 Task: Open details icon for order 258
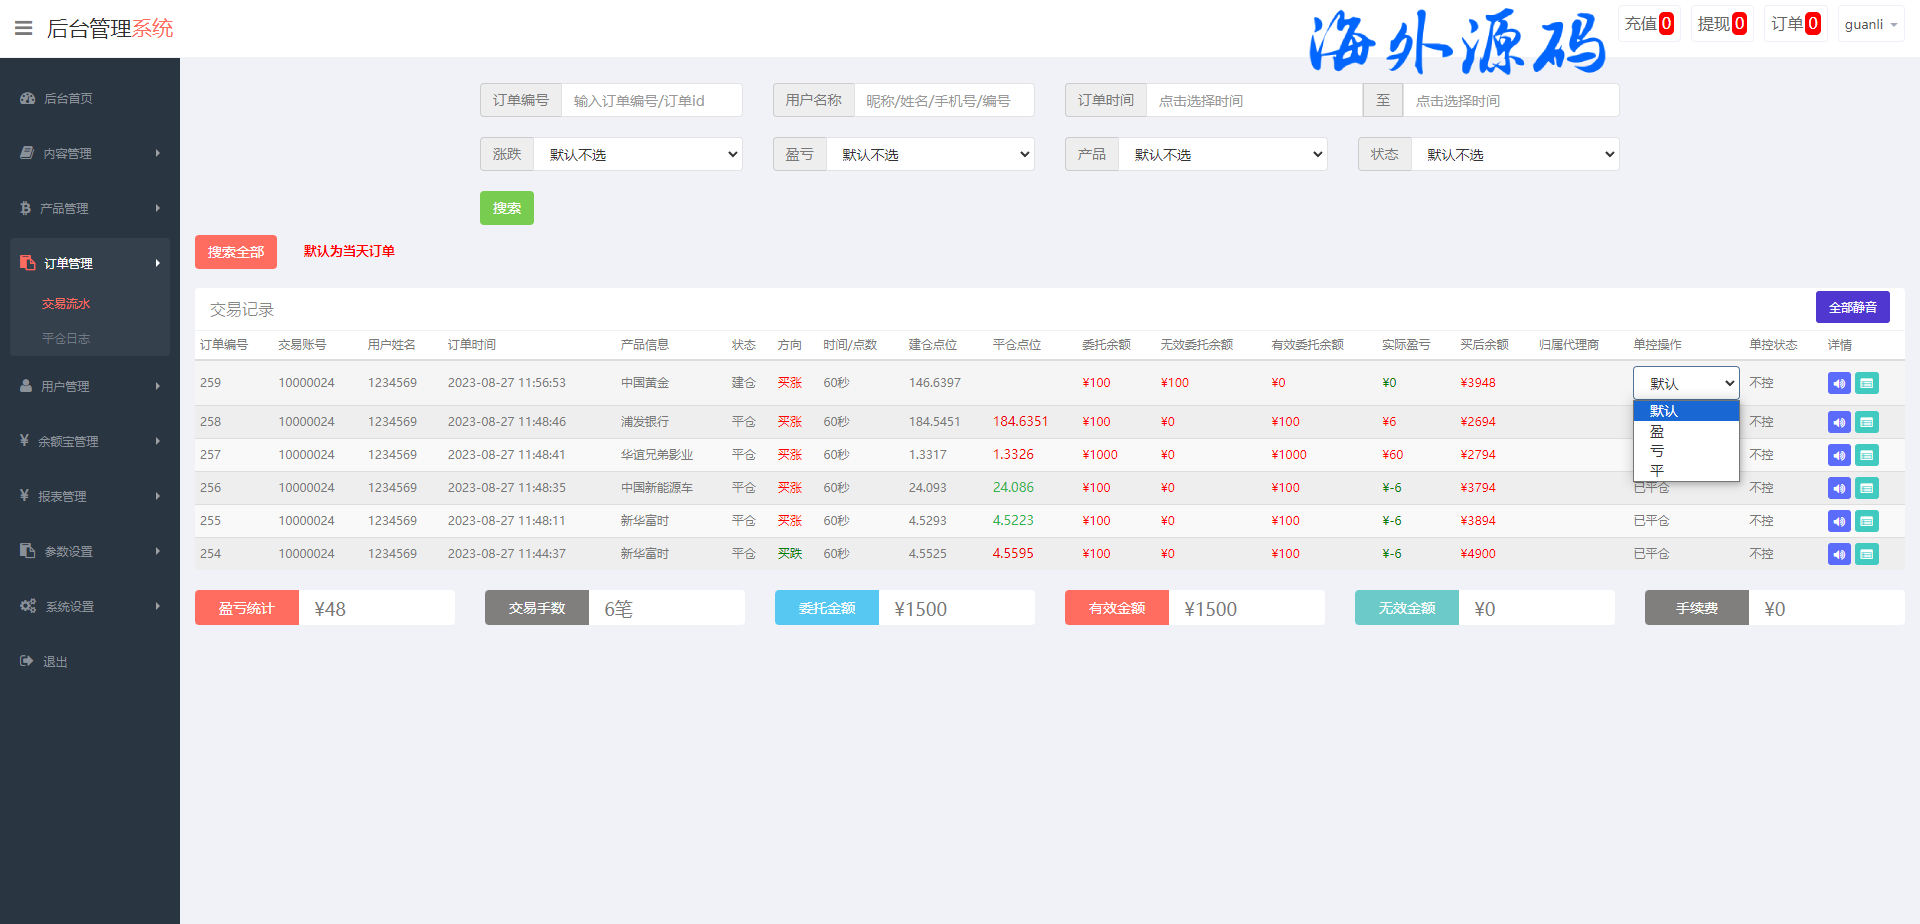1866,422
